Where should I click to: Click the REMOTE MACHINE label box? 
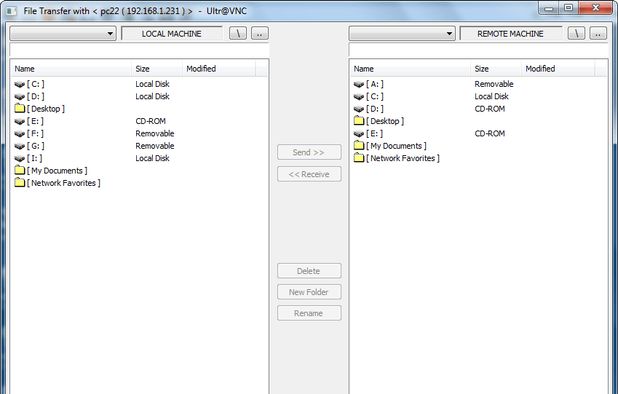click(511, 33)
